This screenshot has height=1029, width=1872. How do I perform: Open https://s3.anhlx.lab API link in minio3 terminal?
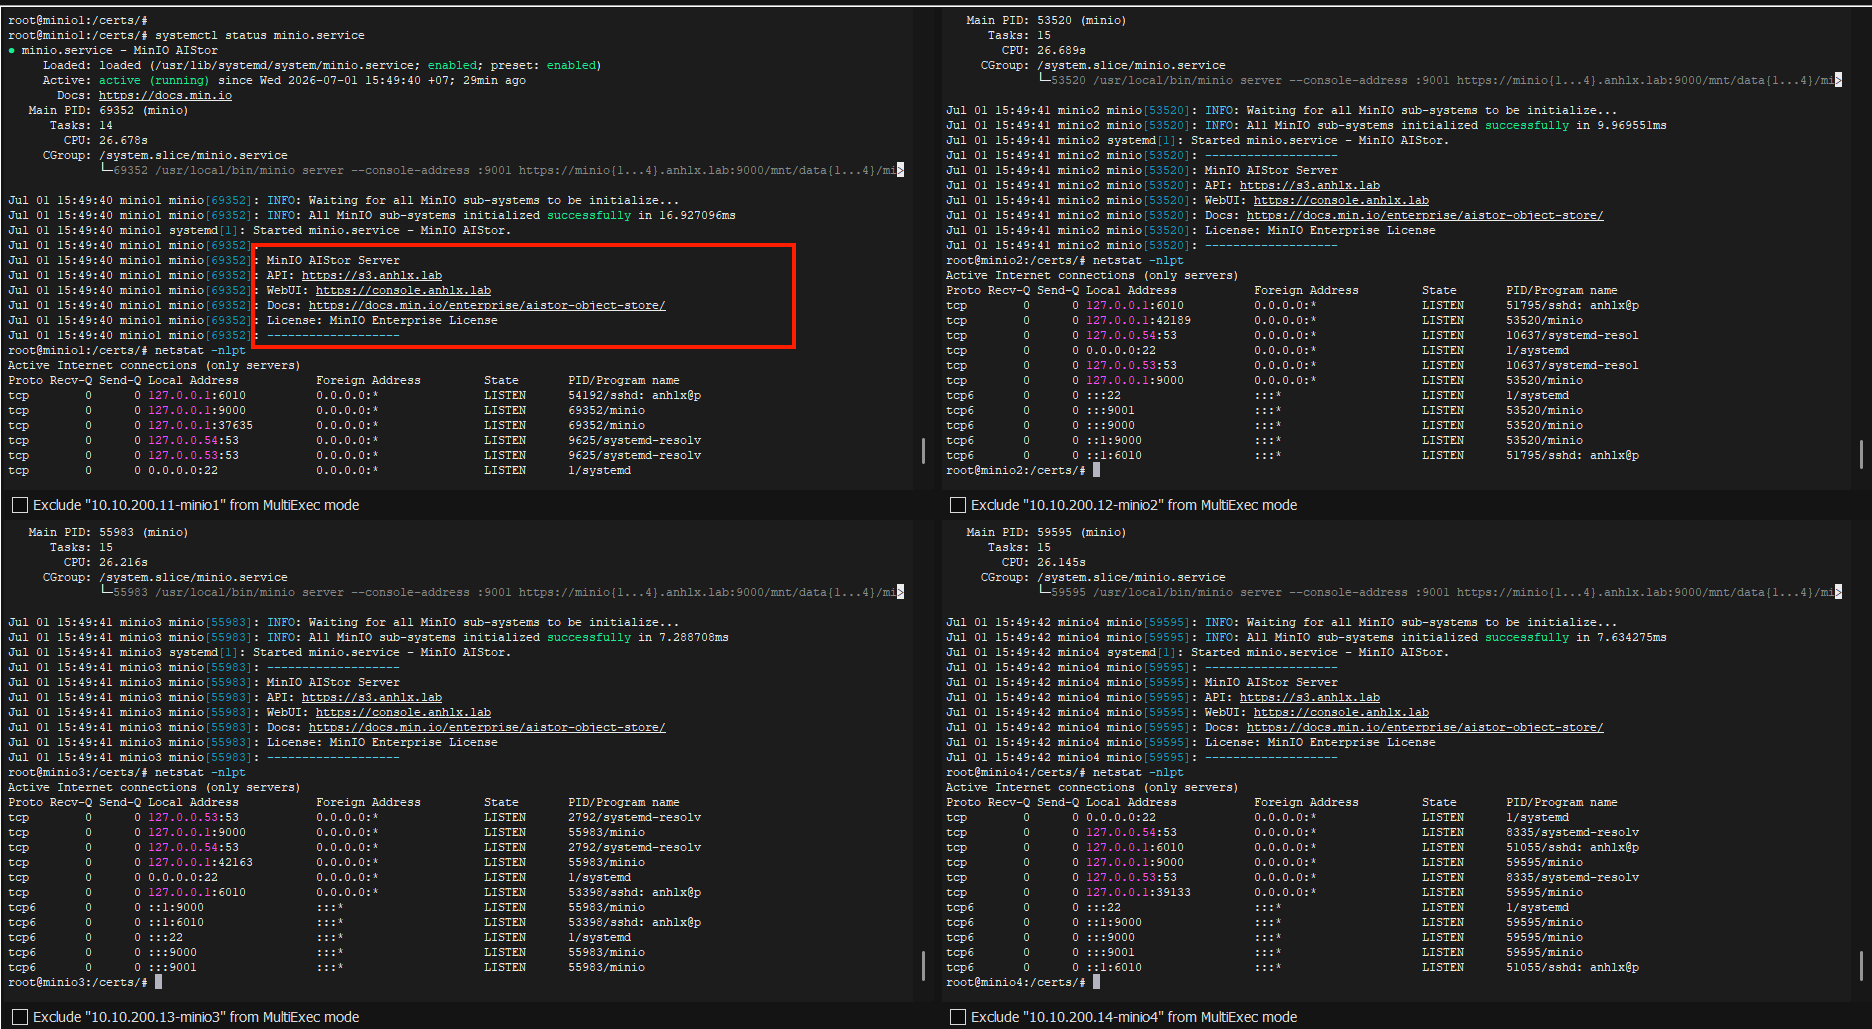pos(371,698)
